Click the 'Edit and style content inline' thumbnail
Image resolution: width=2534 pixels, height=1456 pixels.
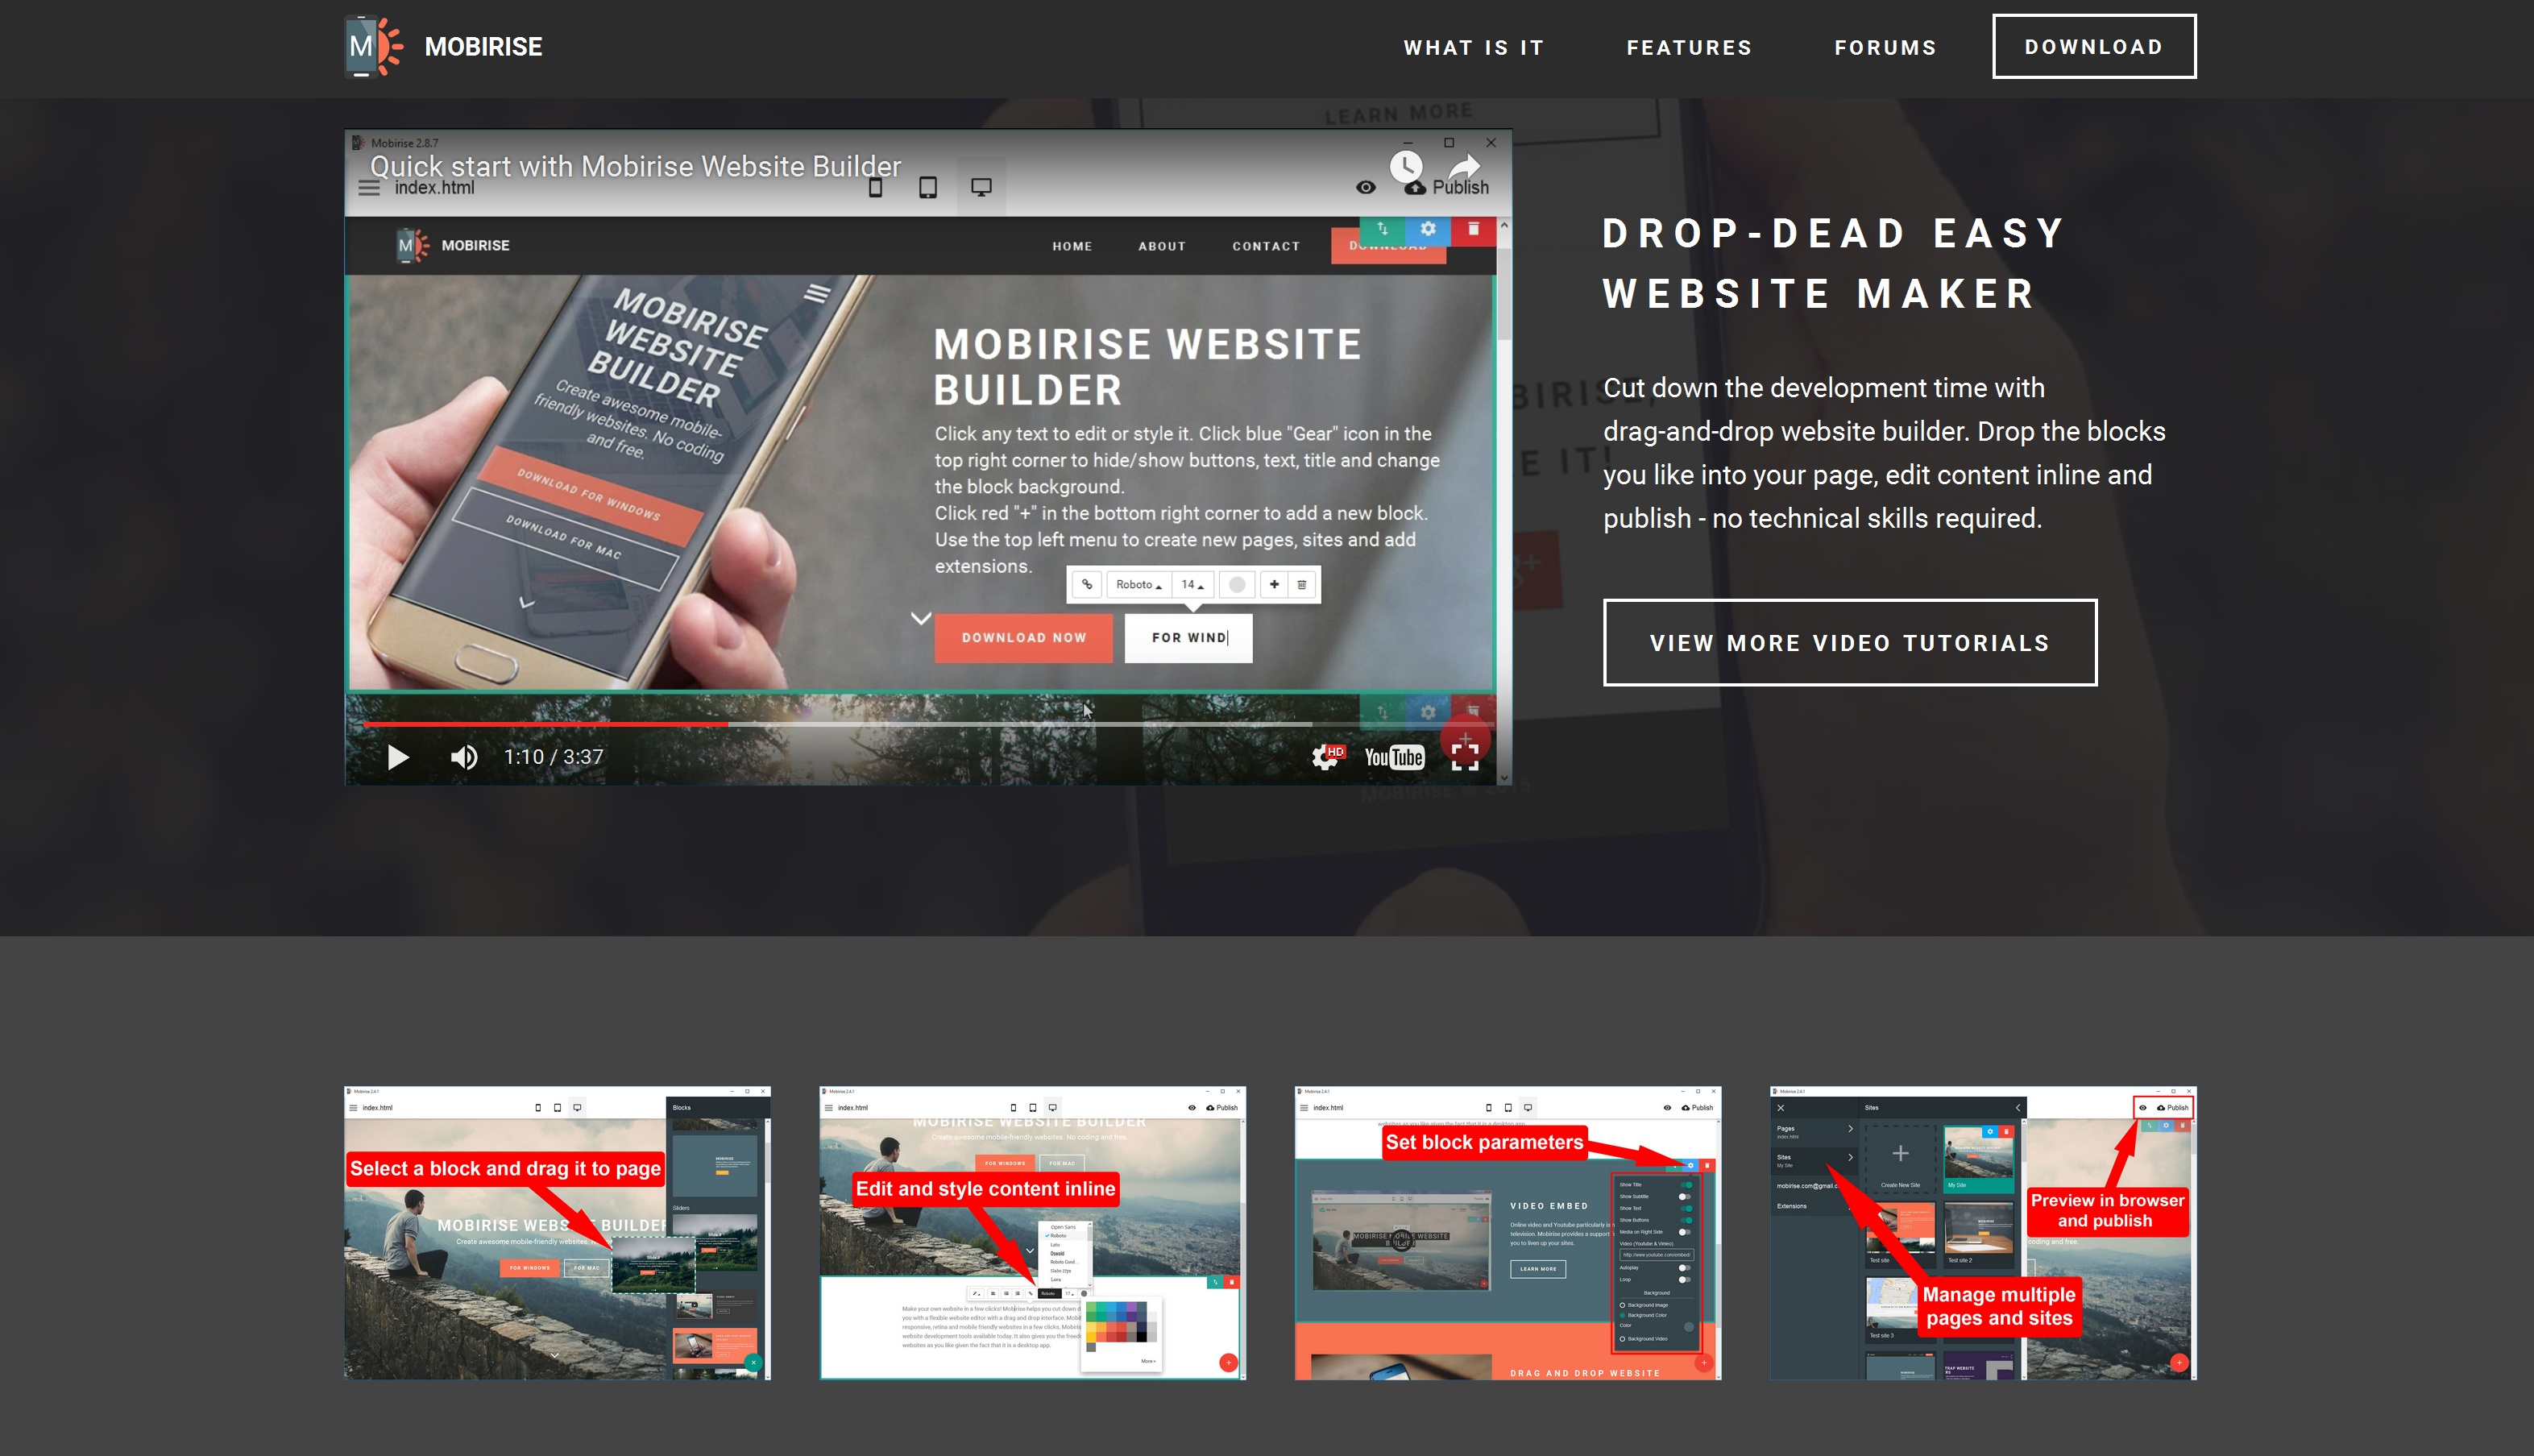pyautogui.click(x=1032, y=1235)
